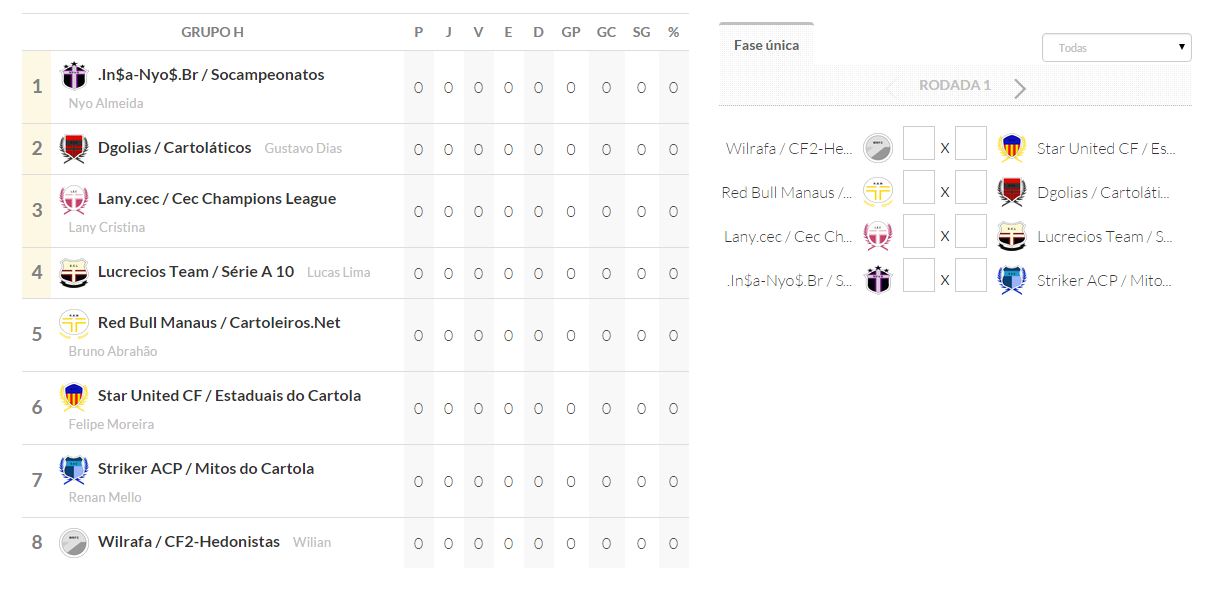
Task: Click Wilrafa grey crest in standings table
Action: (74, 542)
